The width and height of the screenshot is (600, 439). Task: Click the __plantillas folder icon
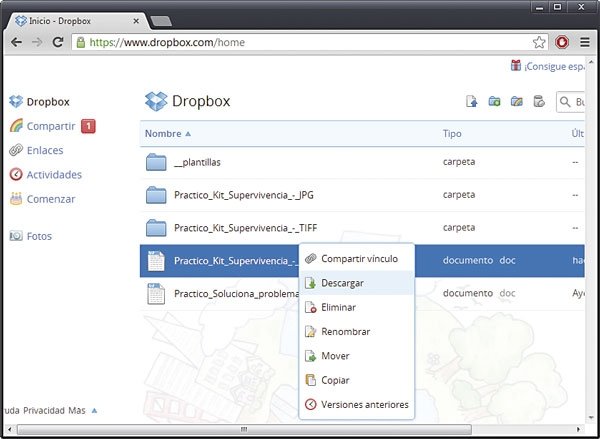tap(156, 162)
